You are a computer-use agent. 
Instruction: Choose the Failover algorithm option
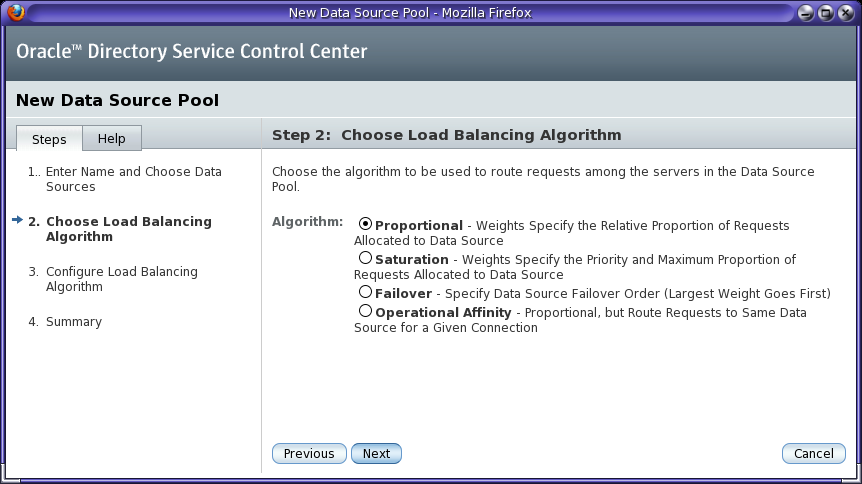click(366, 292)
